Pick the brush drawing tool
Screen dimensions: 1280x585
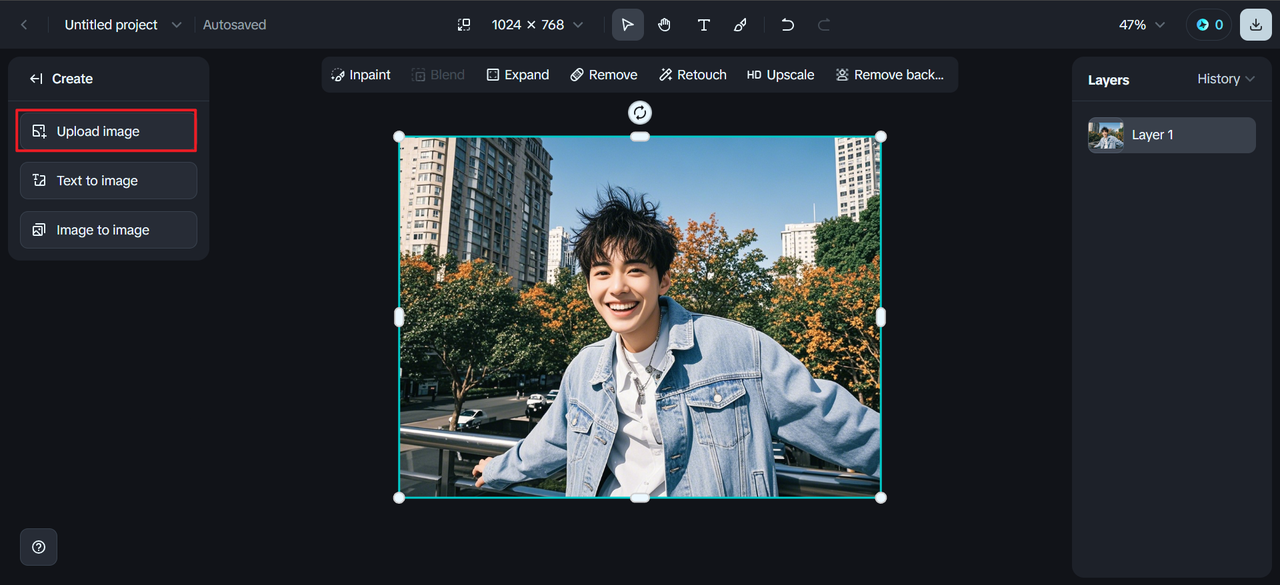coord(740,25)
